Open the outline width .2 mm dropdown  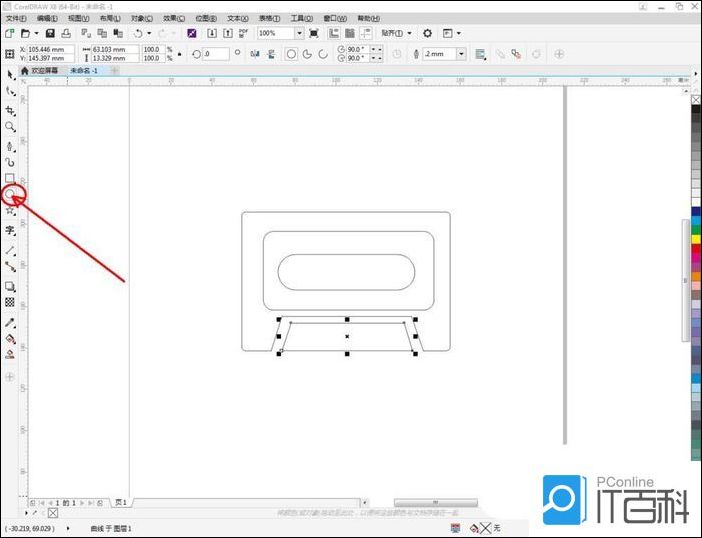tap(462, 54)
